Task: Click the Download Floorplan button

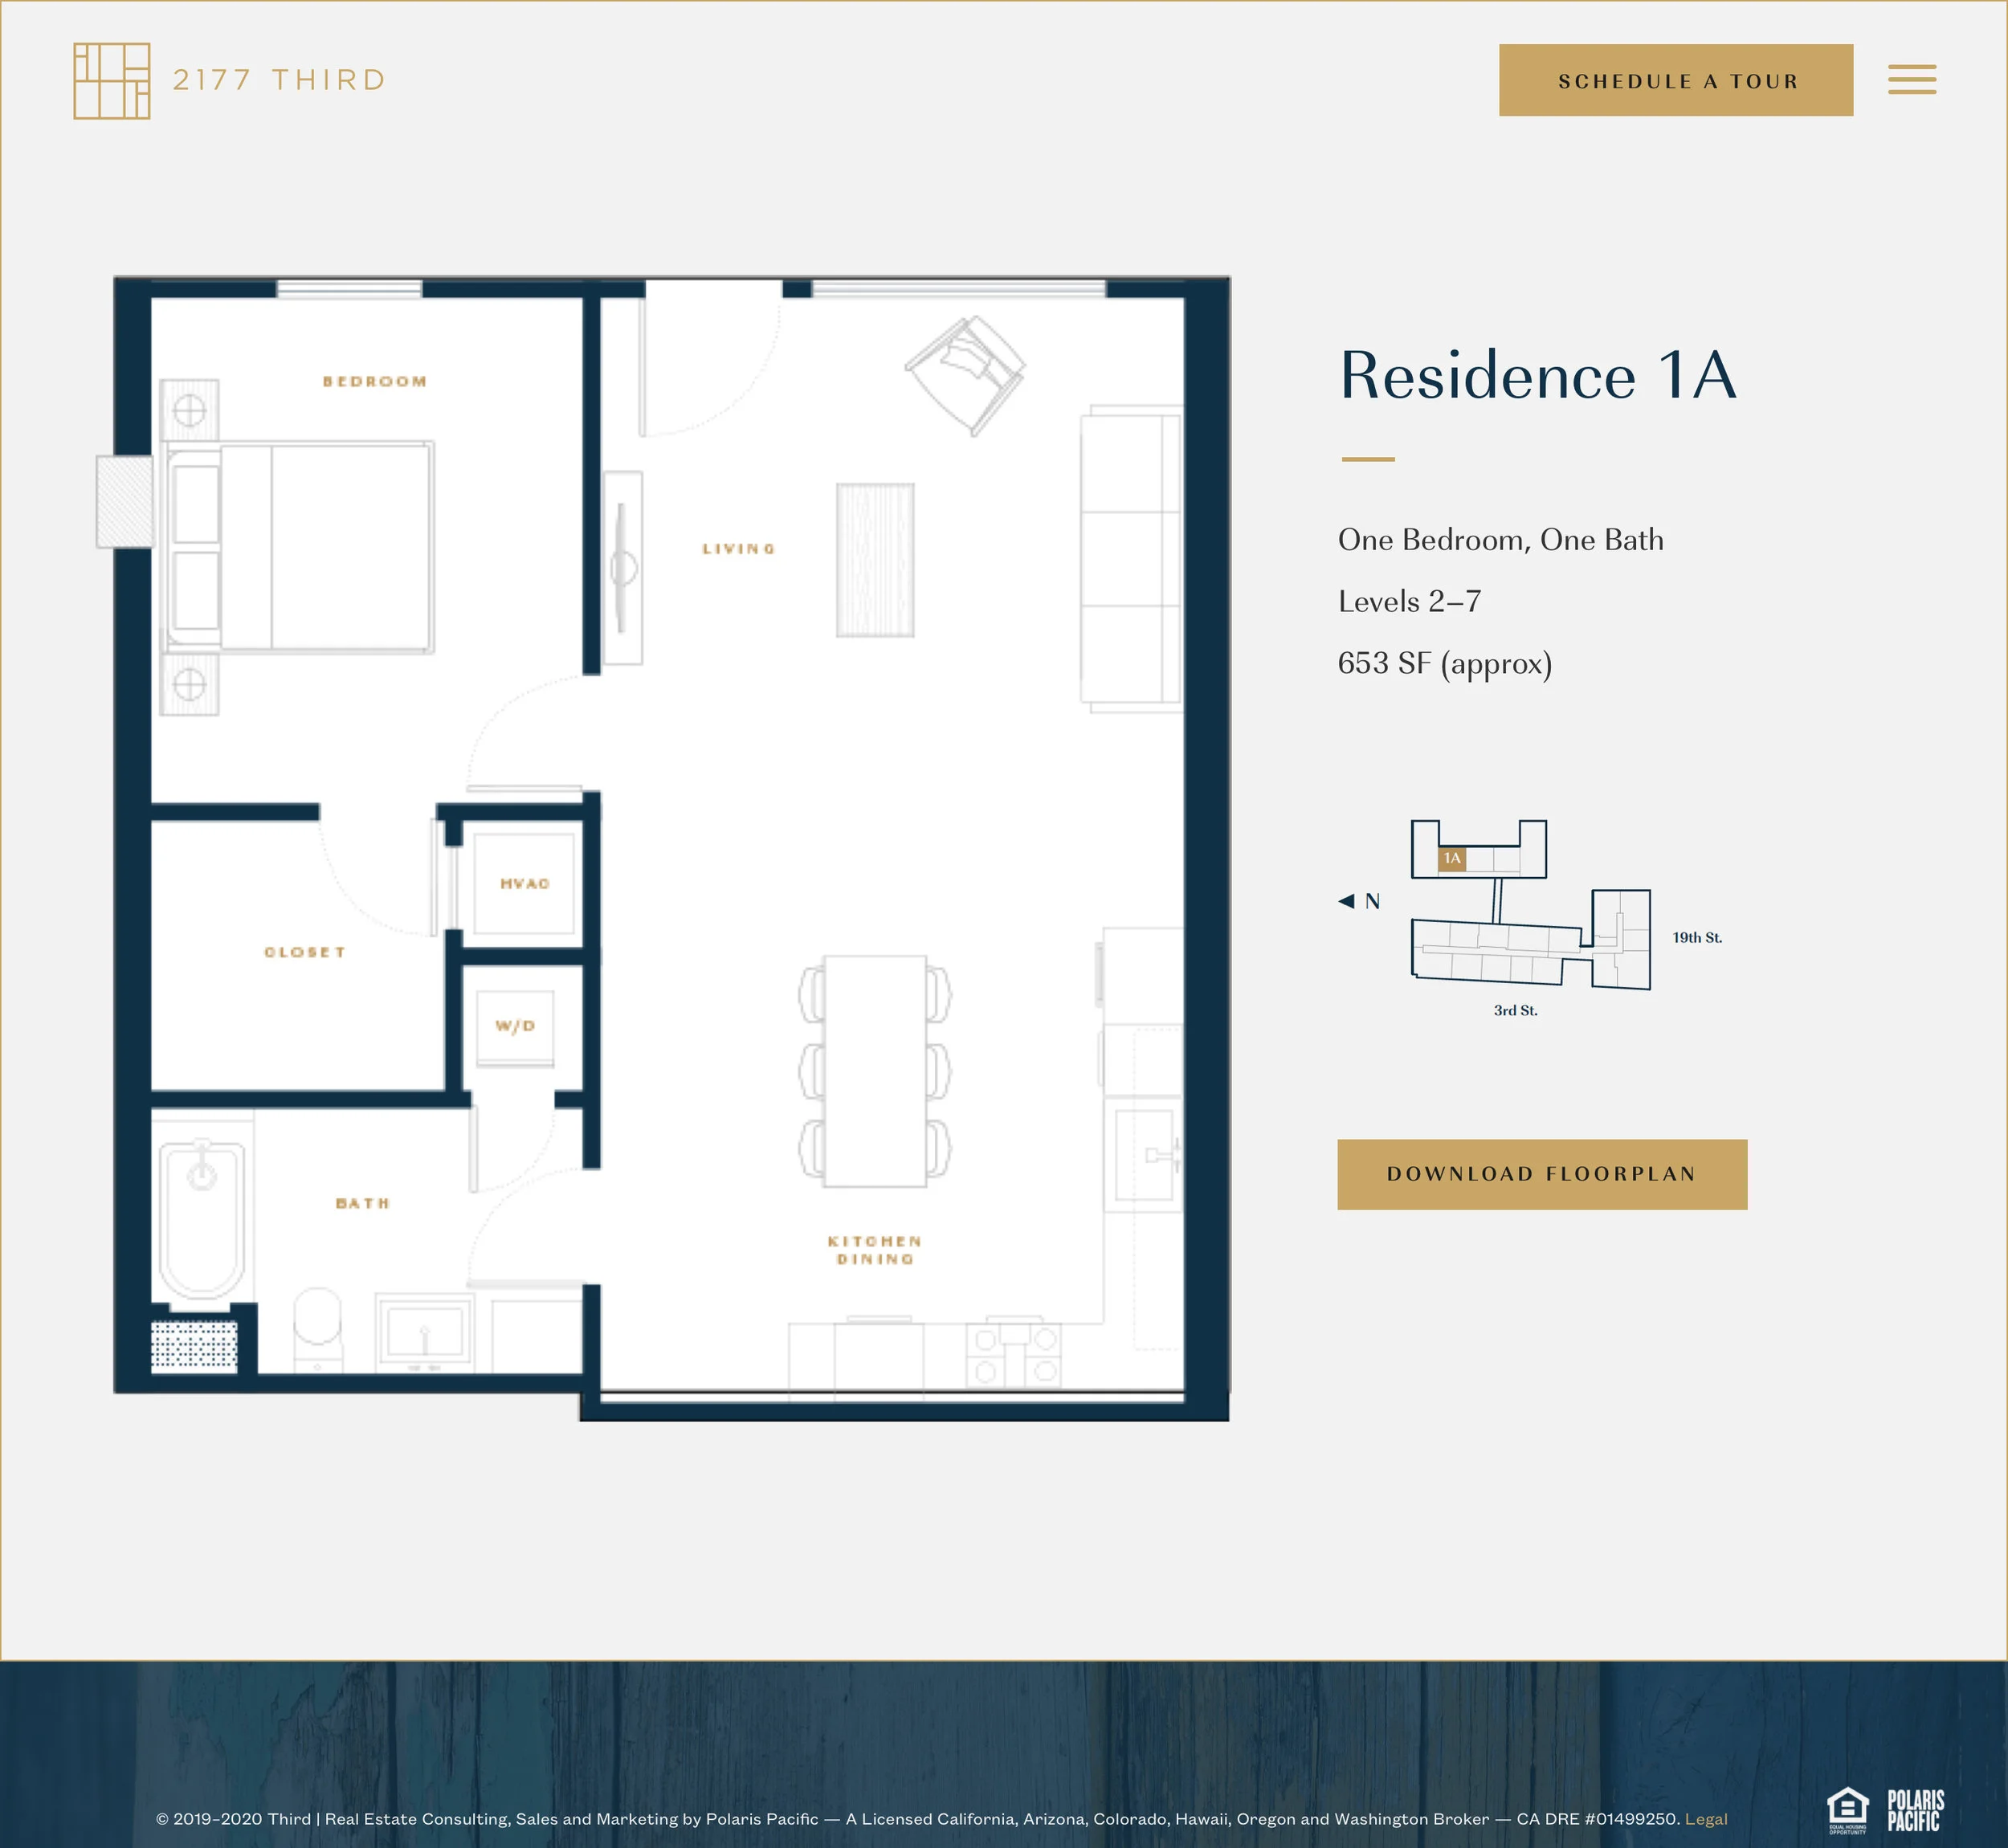Action: point(1541,1174)
